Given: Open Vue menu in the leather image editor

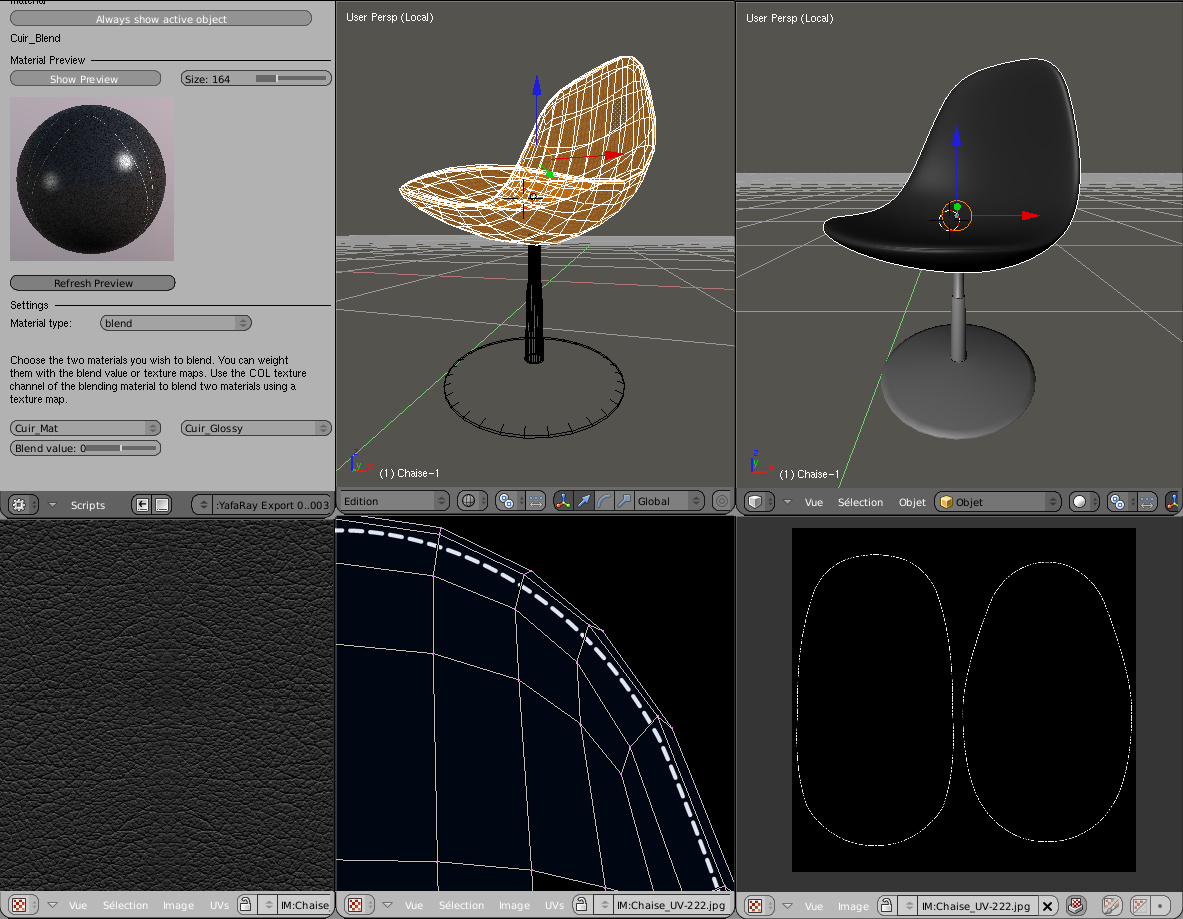Looking at the screenshot, I should coord(78,905).
